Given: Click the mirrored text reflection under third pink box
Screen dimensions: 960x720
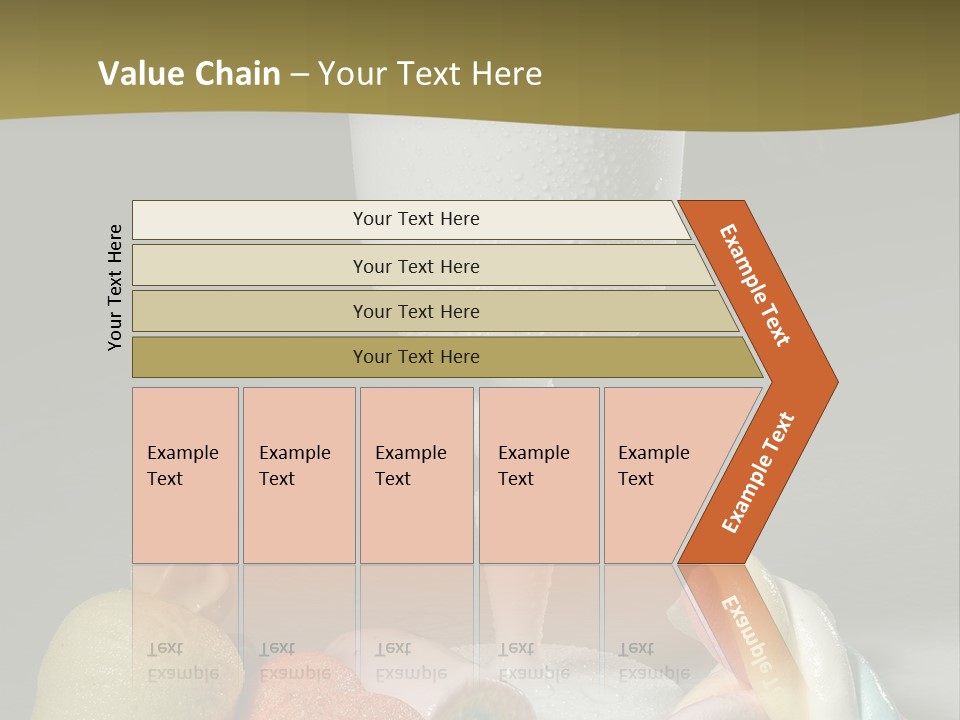Looking at the screenshot, I should coord(411,660).
